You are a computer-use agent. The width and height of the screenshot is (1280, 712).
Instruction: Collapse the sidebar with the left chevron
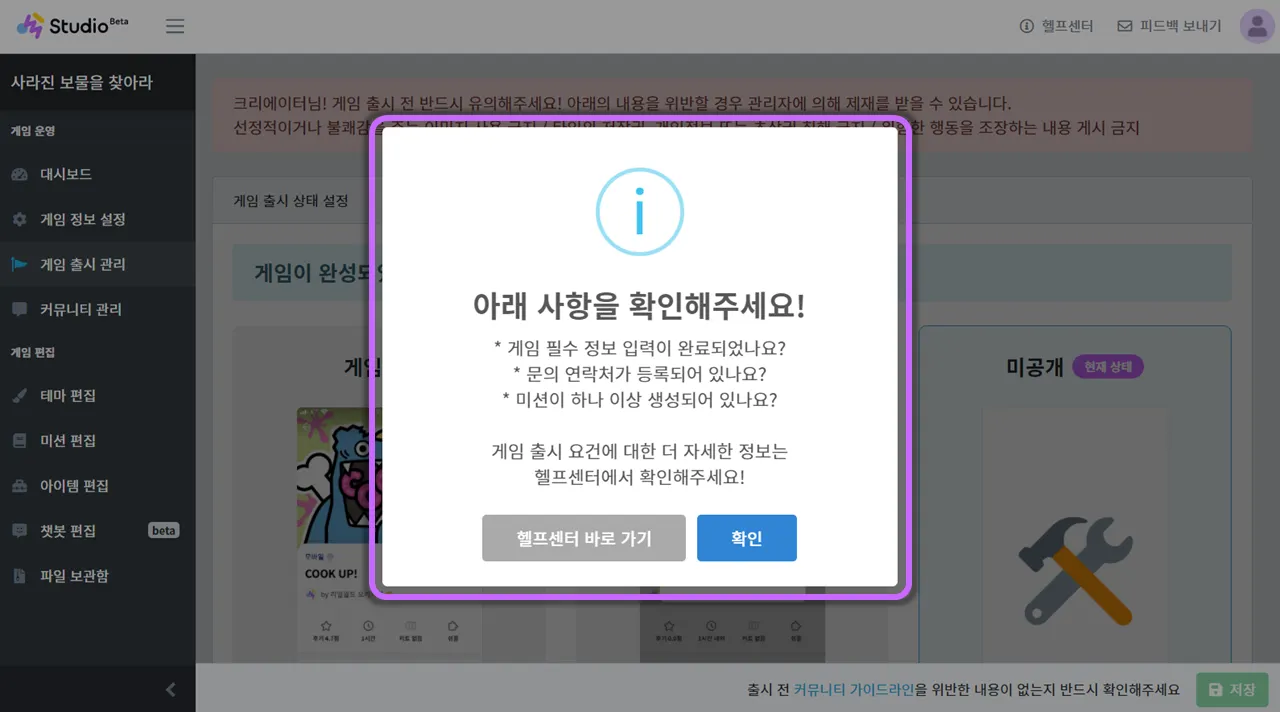coord(171,689)
